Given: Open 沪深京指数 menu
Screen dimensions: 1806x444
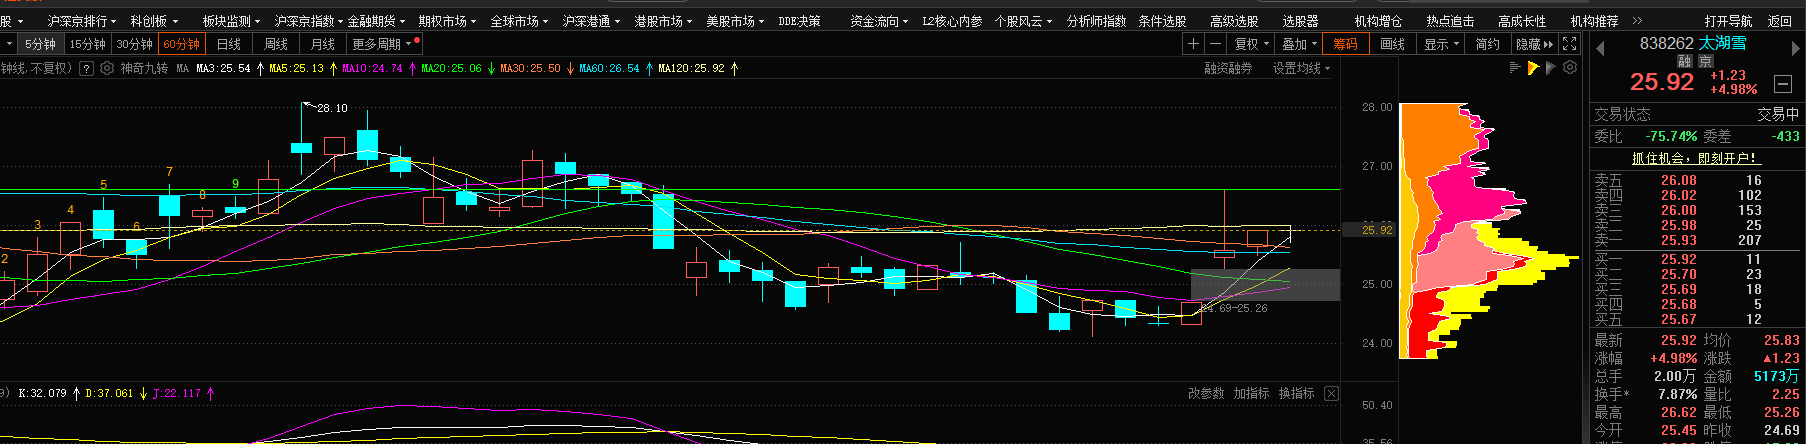Looking at the screenshot, I should [309, 20].
